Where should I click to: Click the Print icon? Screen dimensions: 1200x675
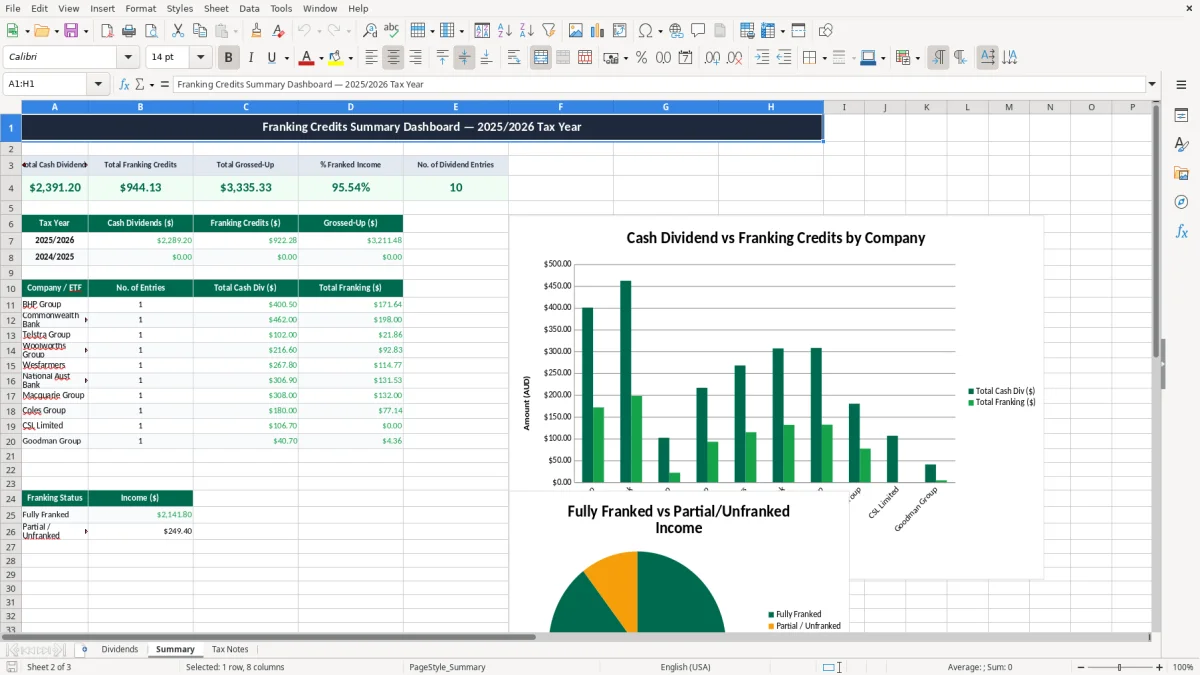pos(128,31)
